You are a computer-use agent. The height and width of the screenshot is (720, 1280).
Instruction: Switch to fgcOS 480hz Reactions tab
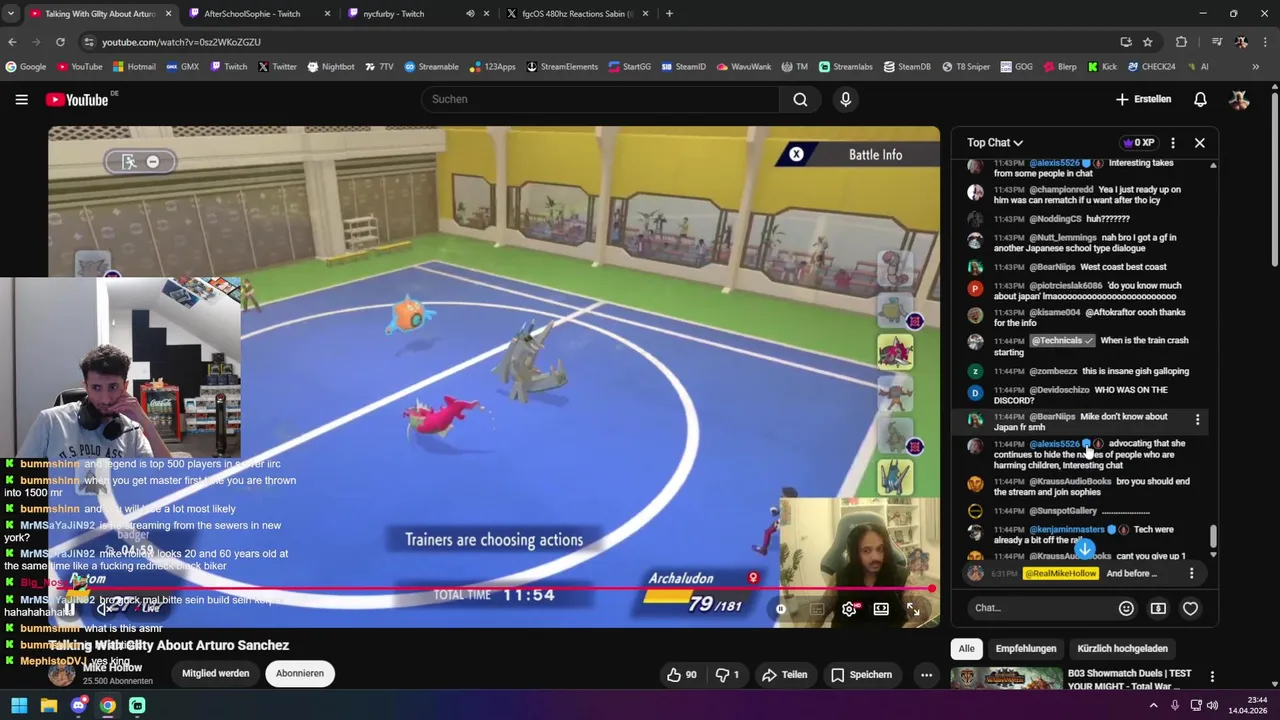[x=577, y=14]
